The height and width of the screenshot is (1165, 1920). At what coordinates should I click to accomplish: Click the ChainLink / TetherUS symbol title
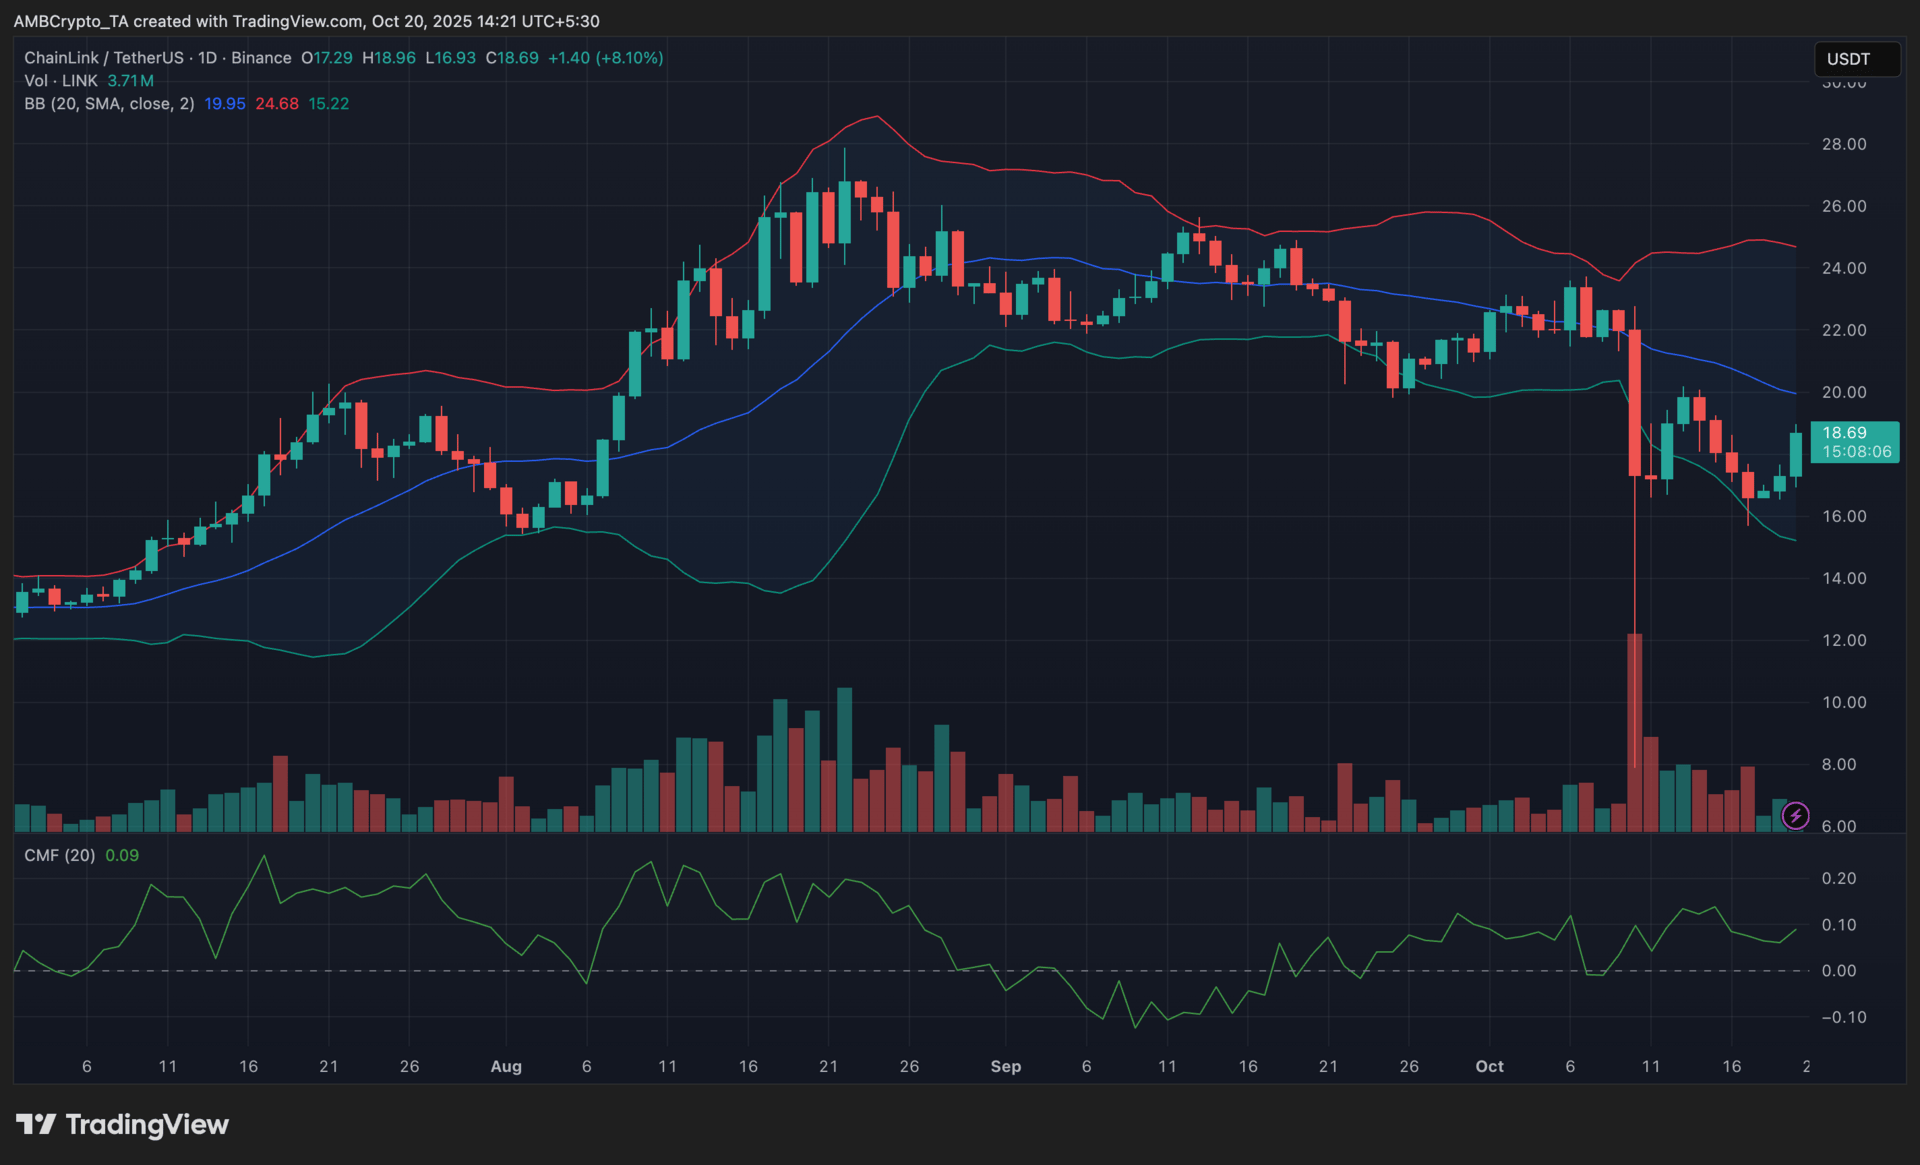[x=104, y=58]
